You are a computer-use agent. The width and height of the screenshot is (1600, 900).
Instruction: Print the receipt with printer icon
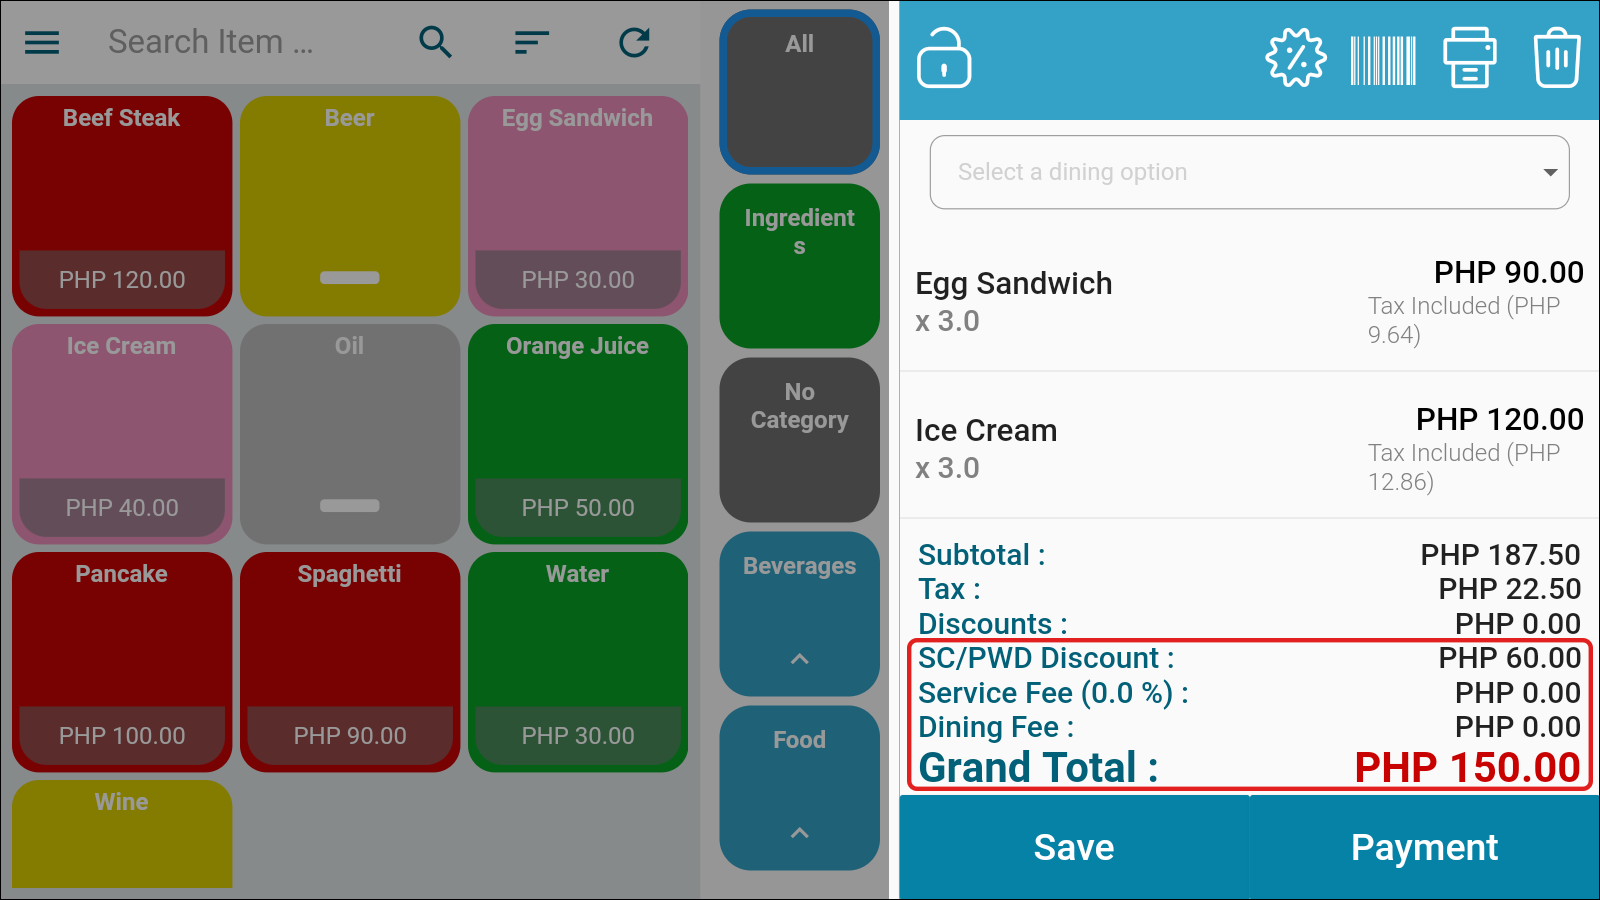(x=1470, y=58)
